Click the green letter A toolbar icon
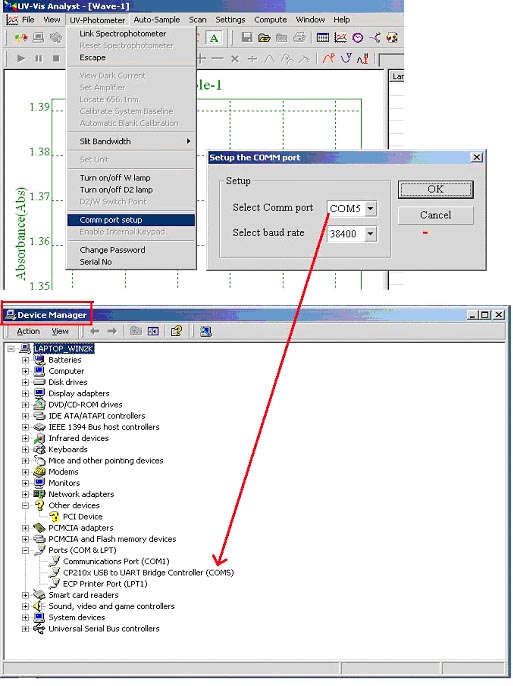This screenshot has height=686, width=513. pyautogui.click(x=214, y=38)
